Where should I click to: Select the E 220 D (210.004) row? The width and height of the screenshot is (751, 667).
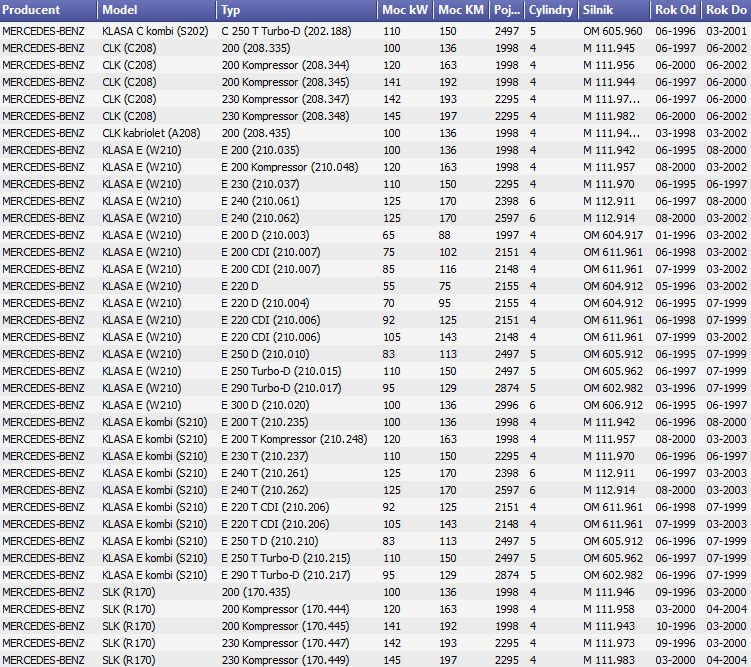point(376,303)
